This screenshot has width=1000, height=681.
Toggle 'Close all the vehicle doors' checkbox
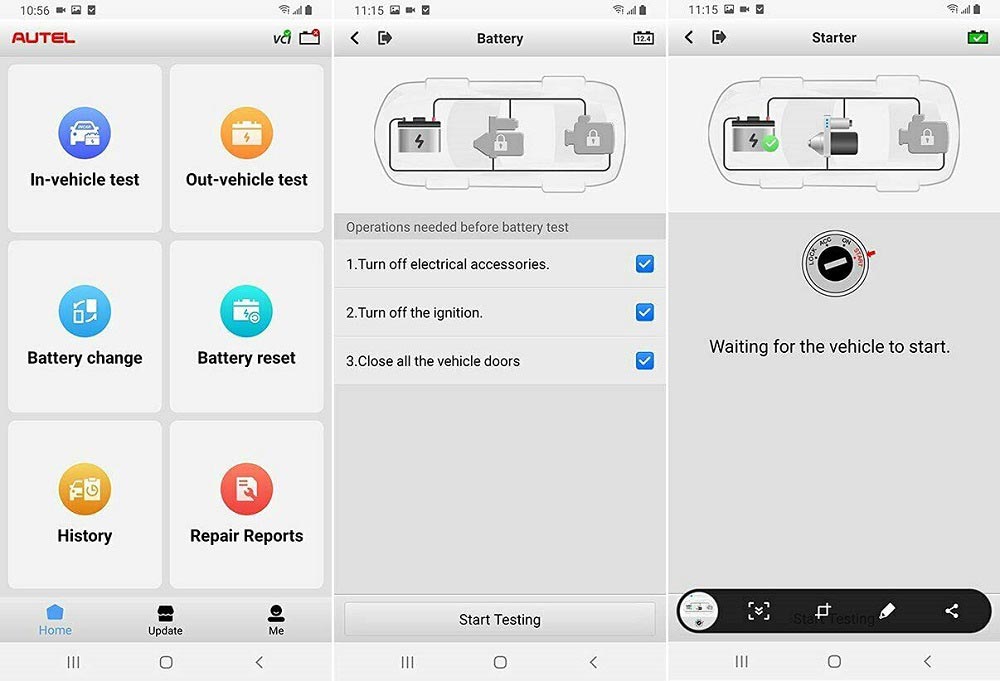pos(644,360)
